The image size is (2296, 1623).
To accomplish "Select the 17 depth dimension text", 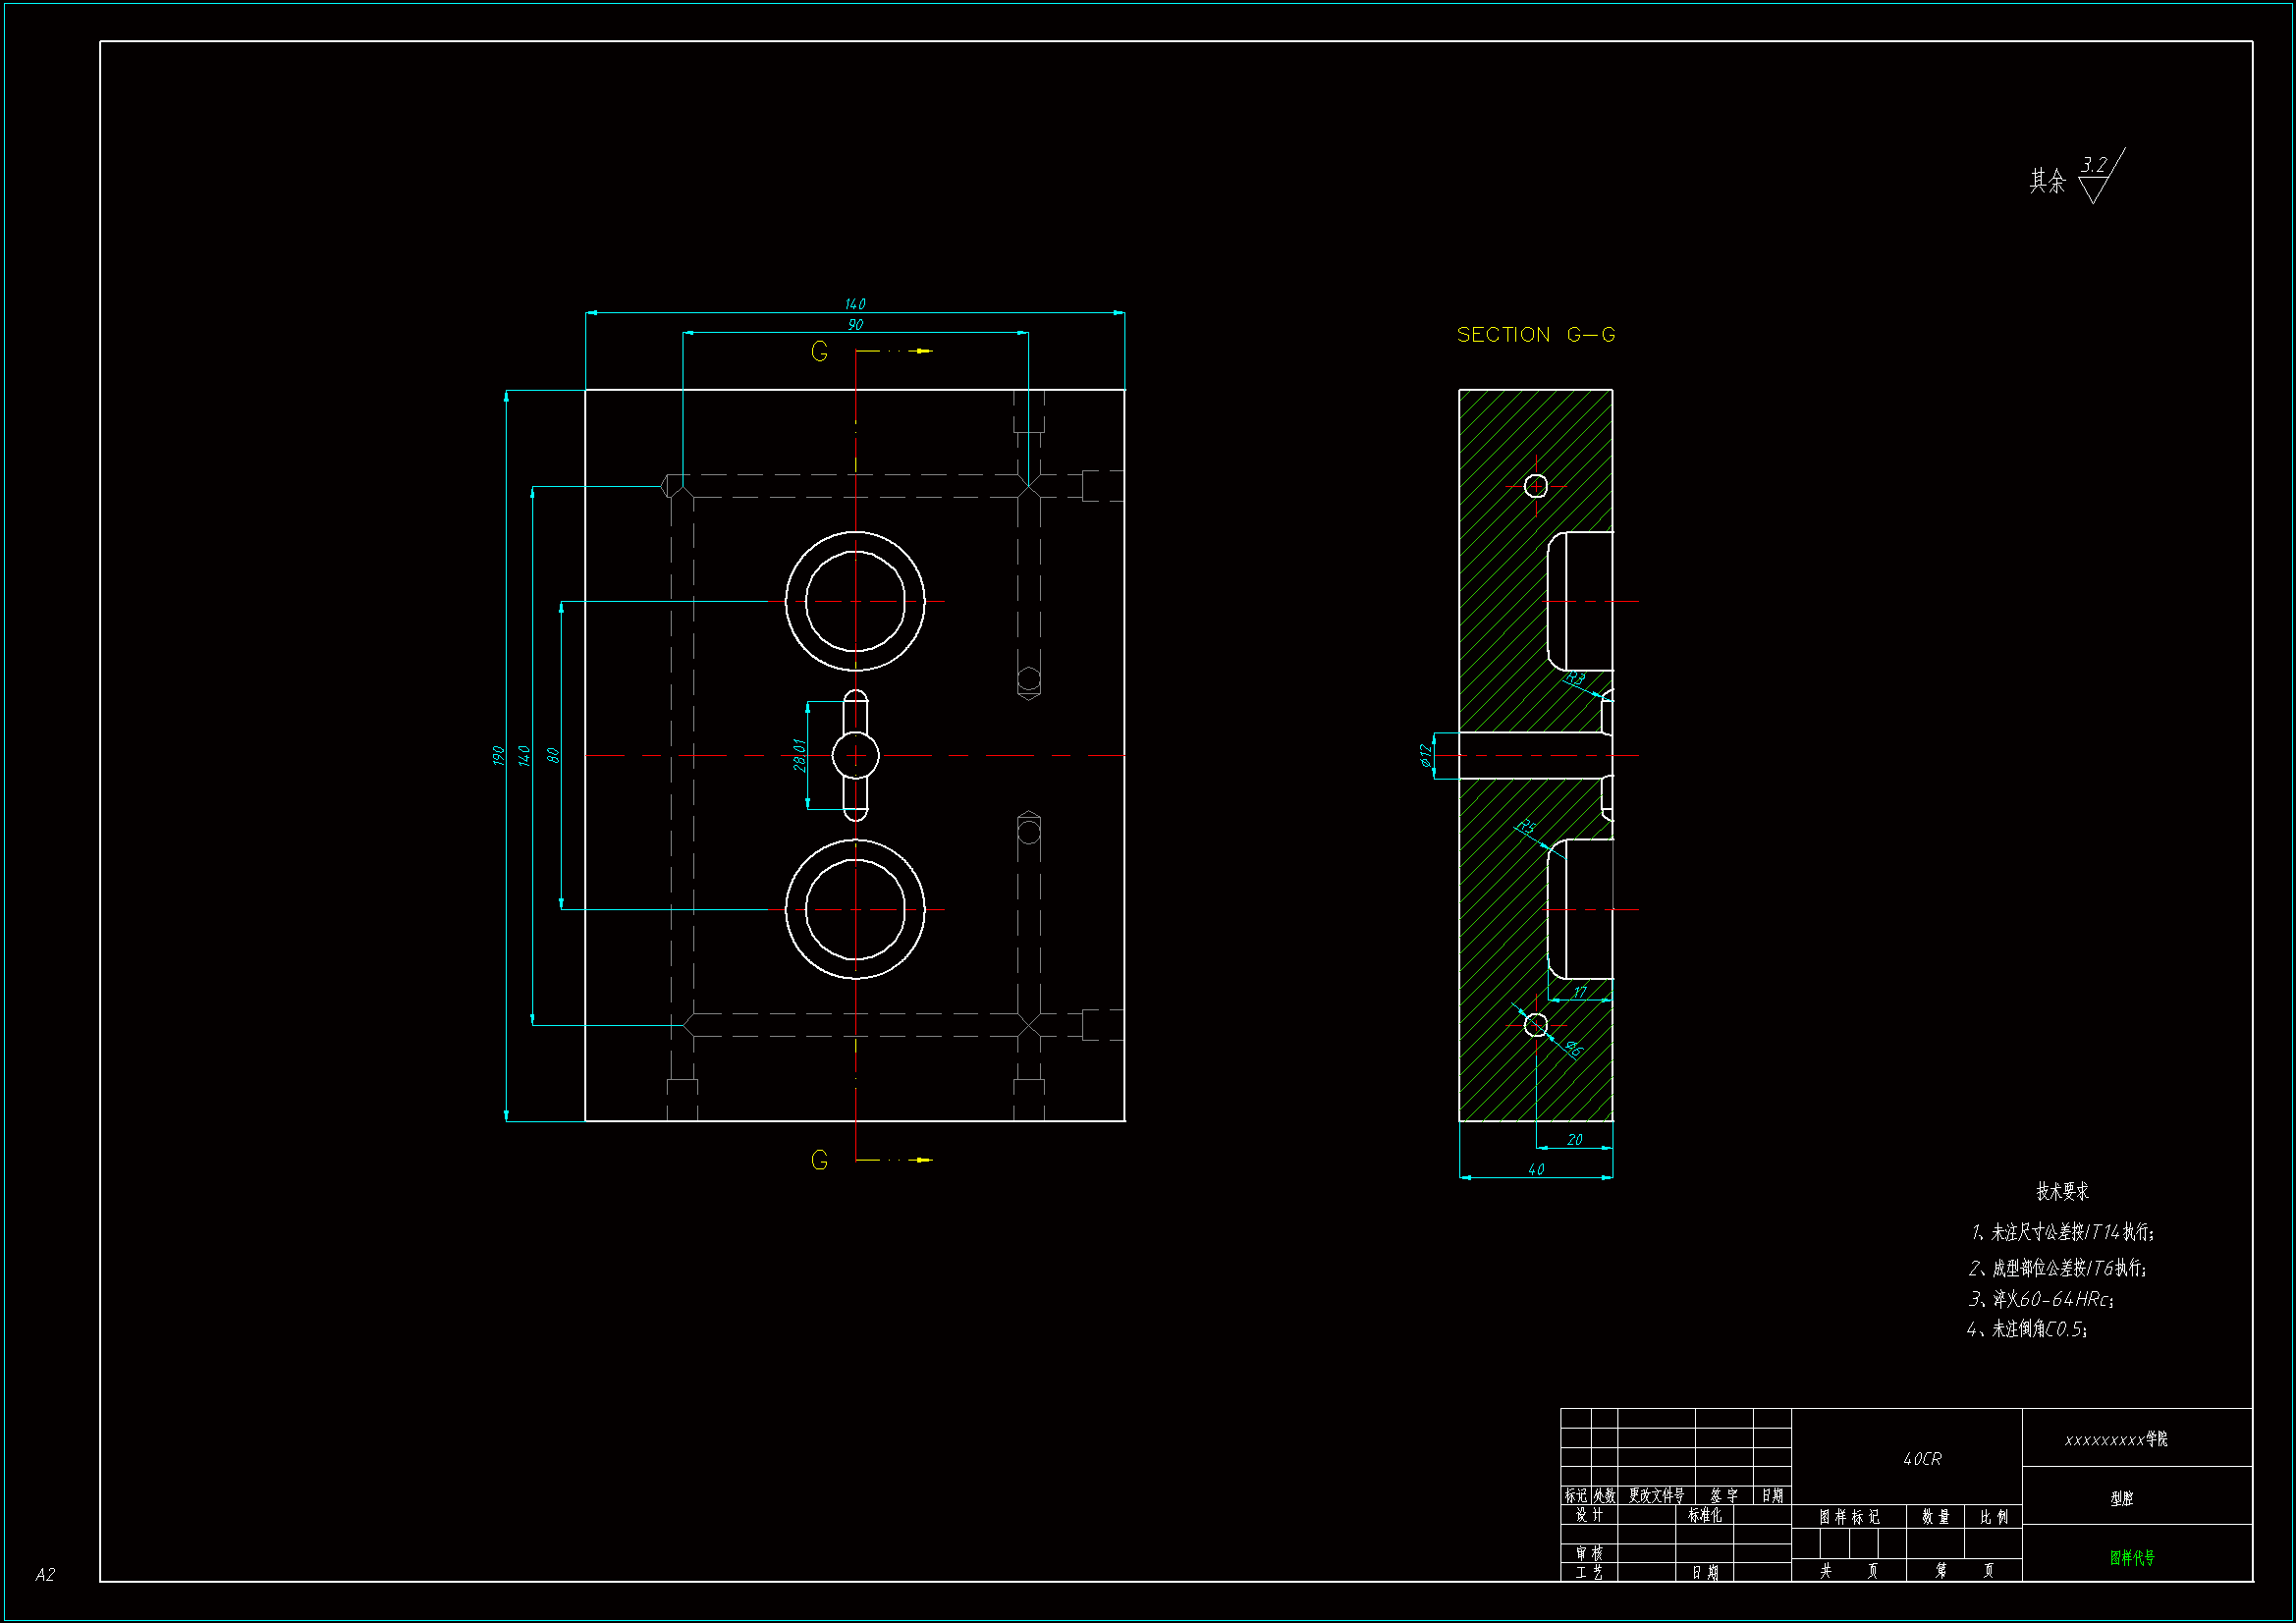I will click(x=1580, y=992).
